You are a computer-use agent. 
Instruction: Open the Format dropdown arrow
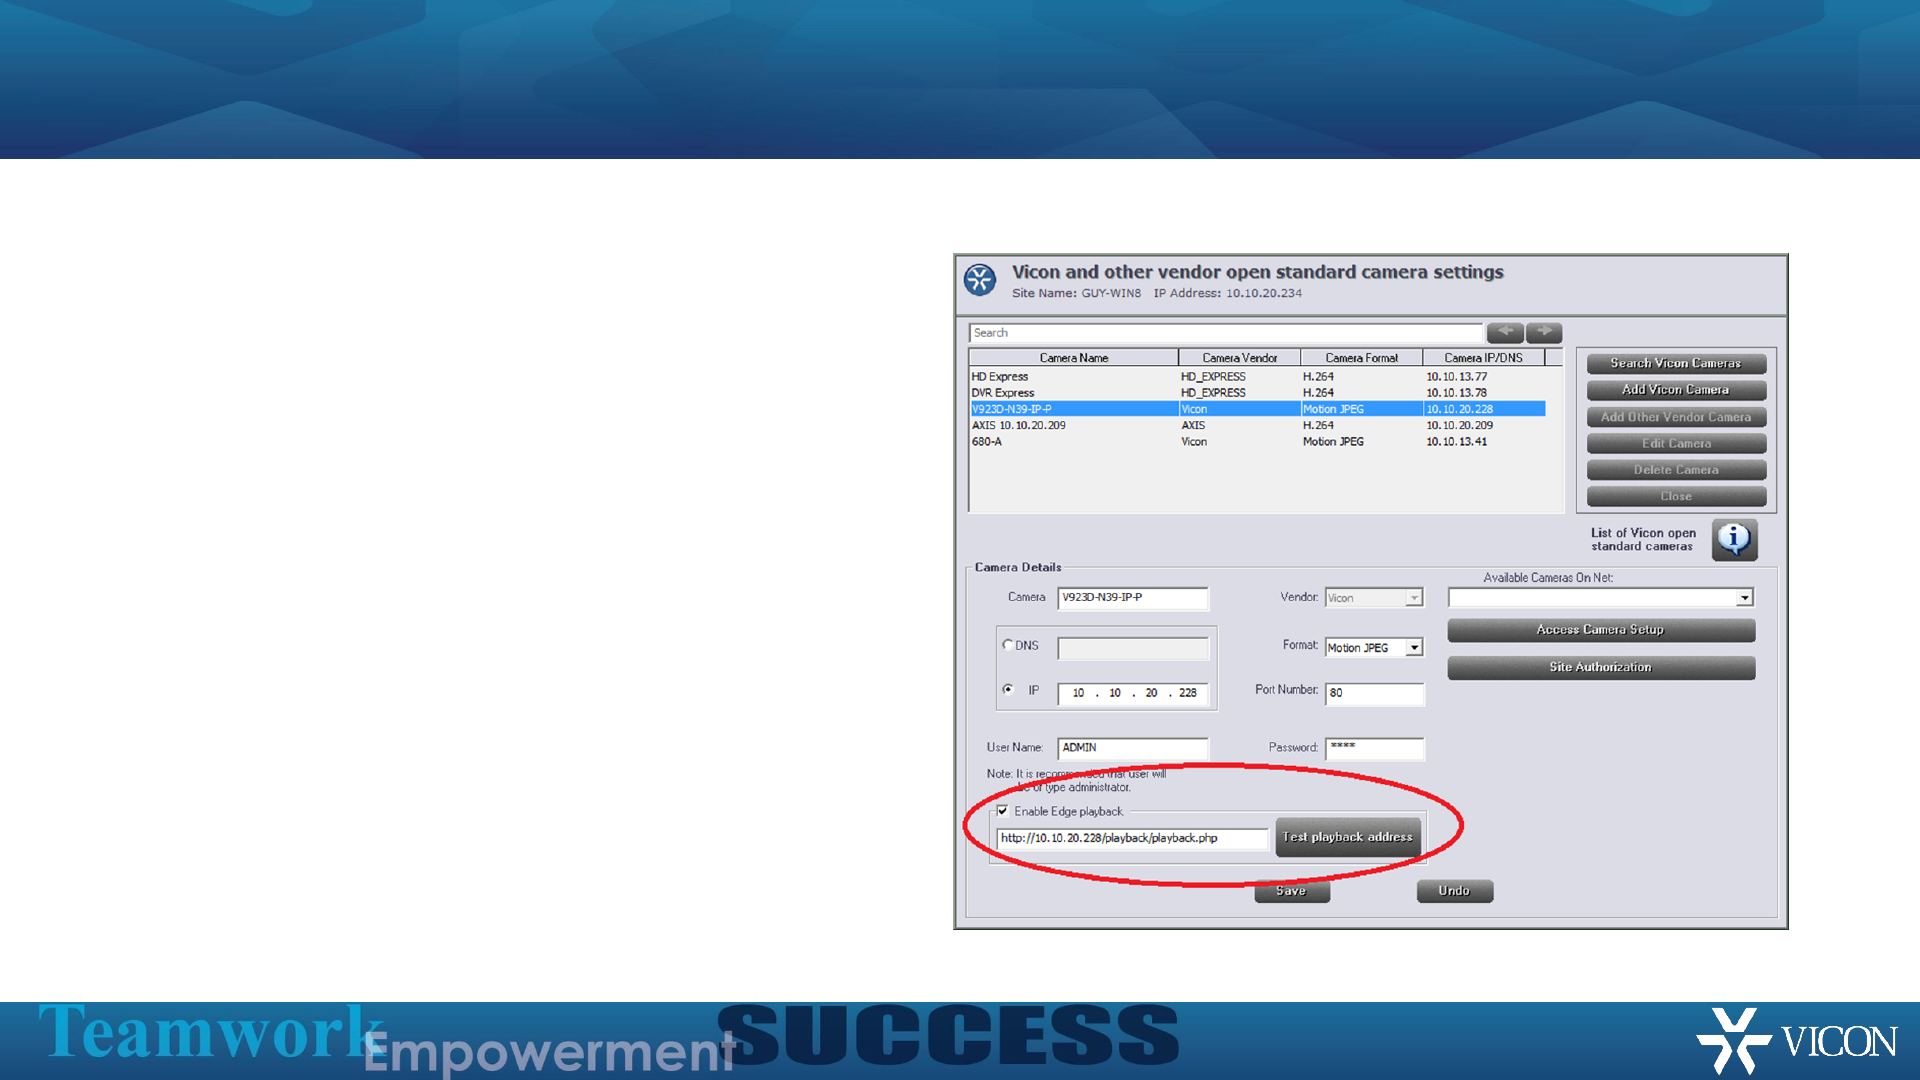[1414, 648]
